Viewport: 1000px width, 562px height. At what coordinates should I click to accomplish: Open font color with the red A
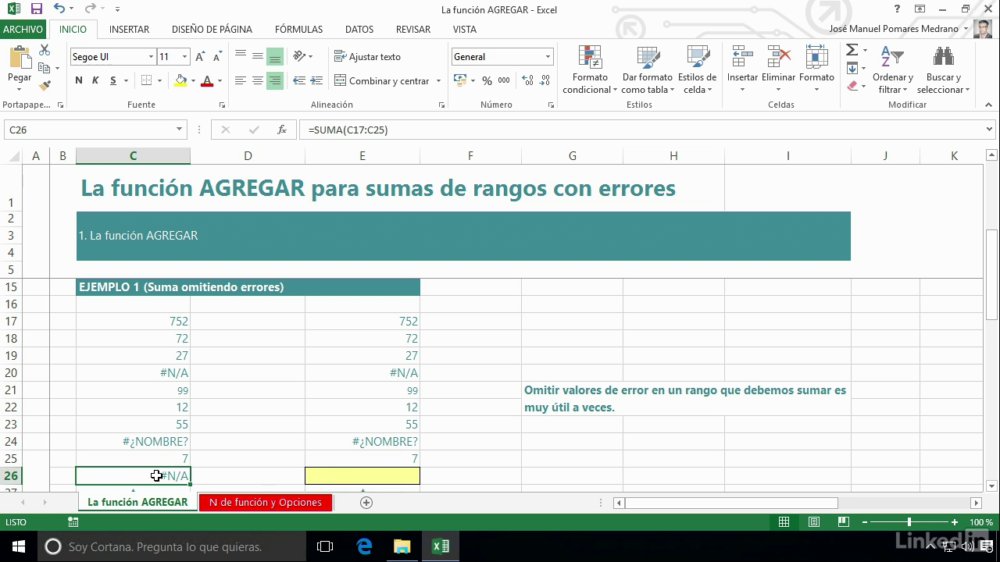pos(207,81)
